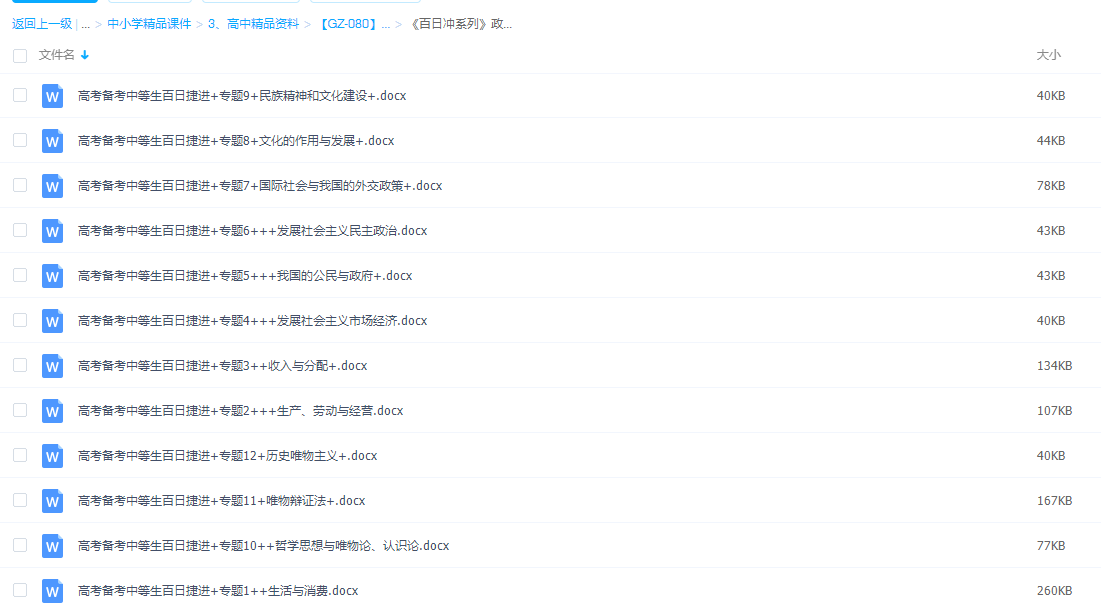Check the box for 专题2 生产、劳动与经营

point(19,411)
